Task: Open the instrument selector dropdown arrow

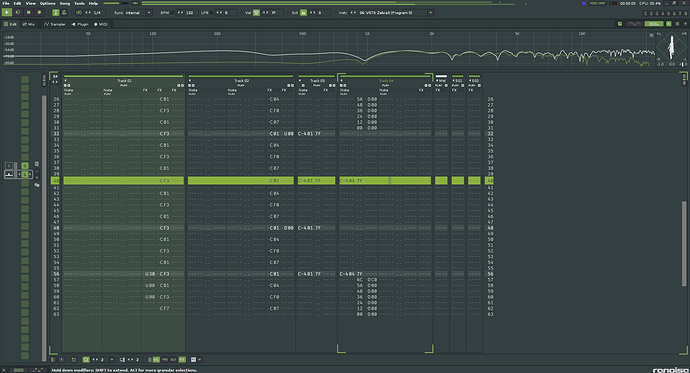Action: (x=430, y=13)
